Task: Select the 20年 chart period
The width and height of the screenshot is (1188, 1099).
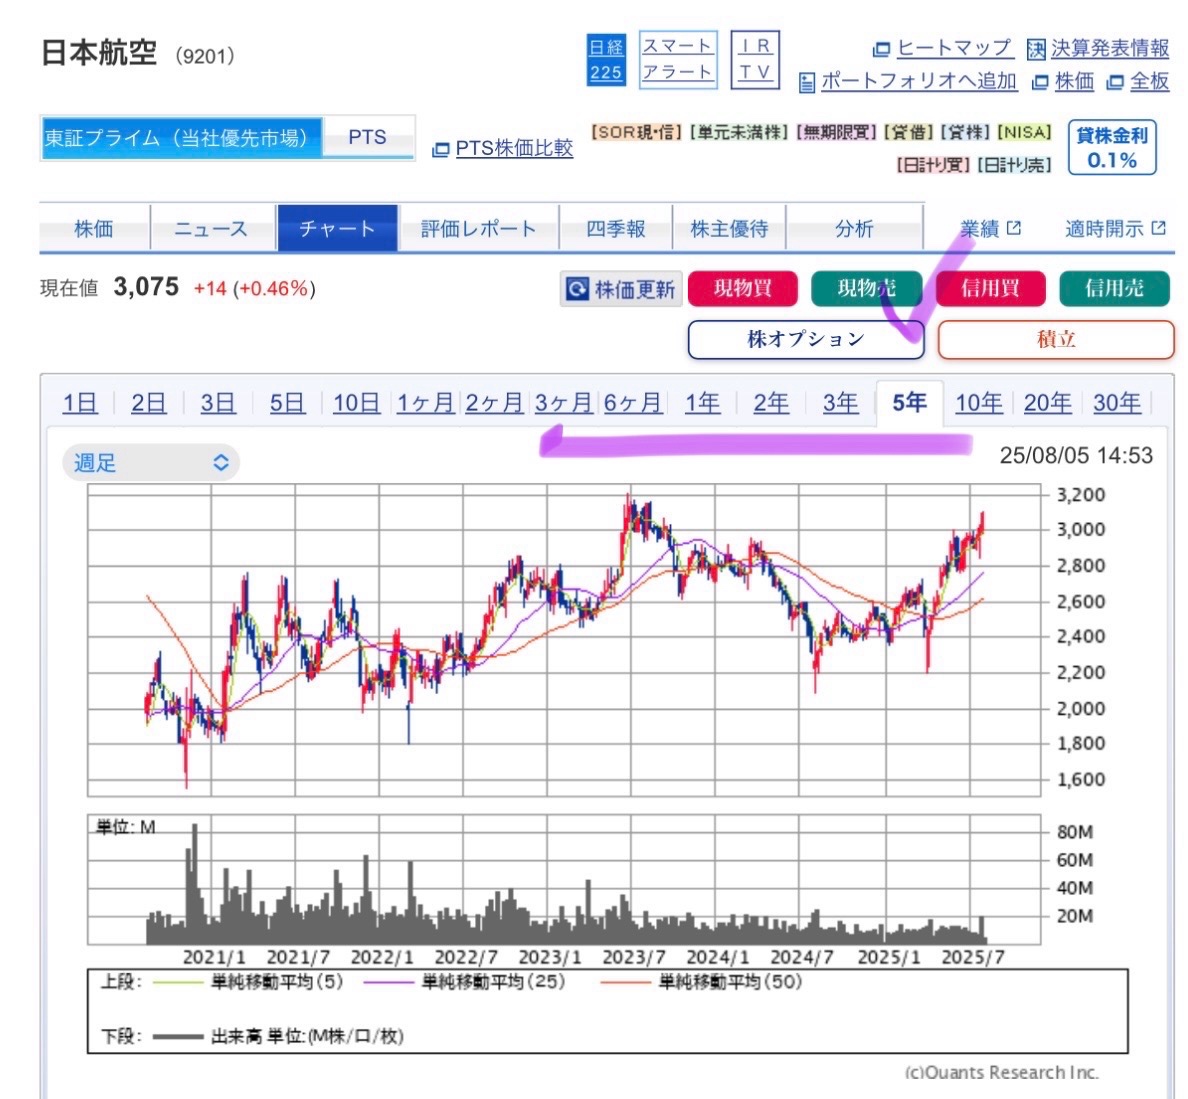Action: pos(1048,403)
